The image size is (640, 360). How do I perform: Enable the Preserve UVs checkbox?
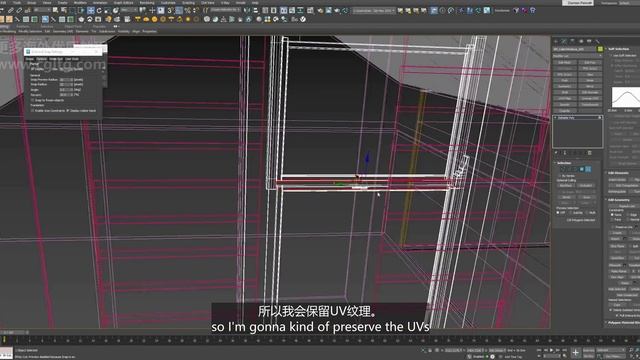coord(613,227)
